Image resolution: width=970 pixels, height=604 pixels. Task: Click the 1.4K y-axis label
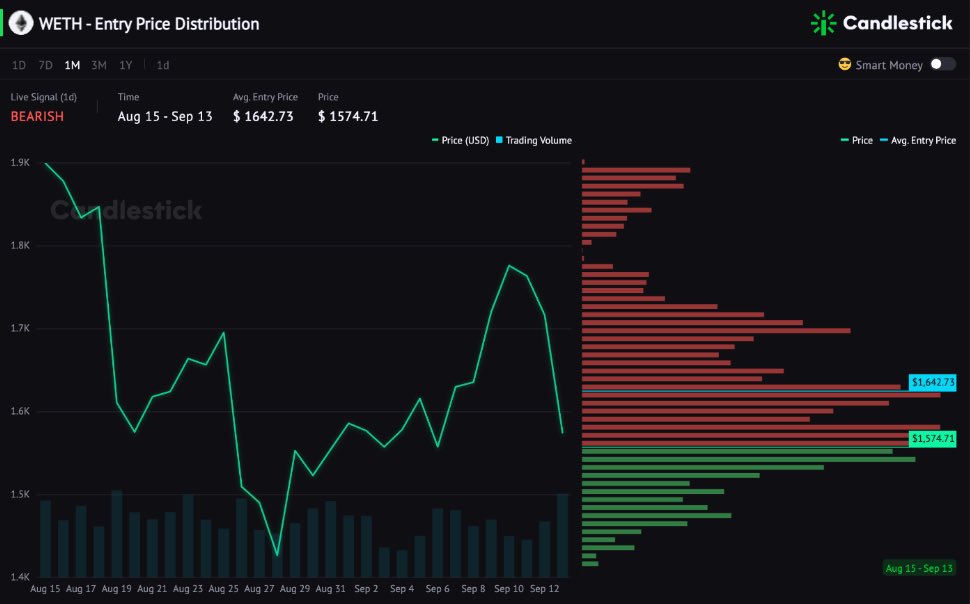click(20, 577)
